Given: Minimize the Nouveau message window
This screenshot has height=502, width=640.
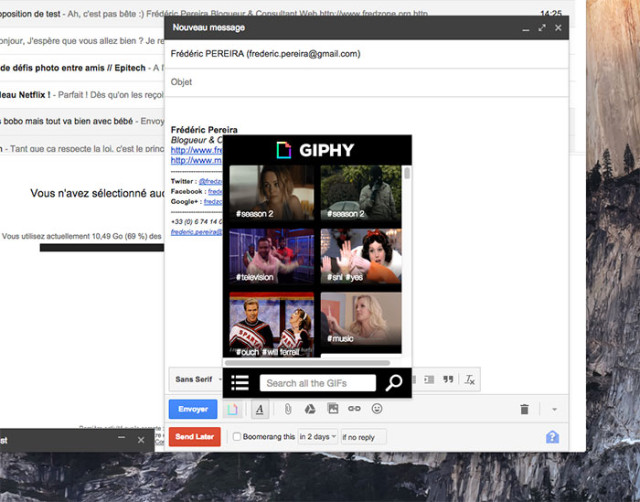Looking at the screenshot, I should [x=526, y=28].
